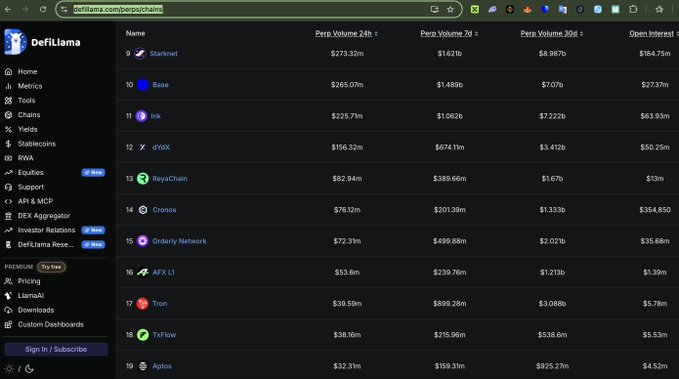Bookmark this page star icon

click(450, 9)
